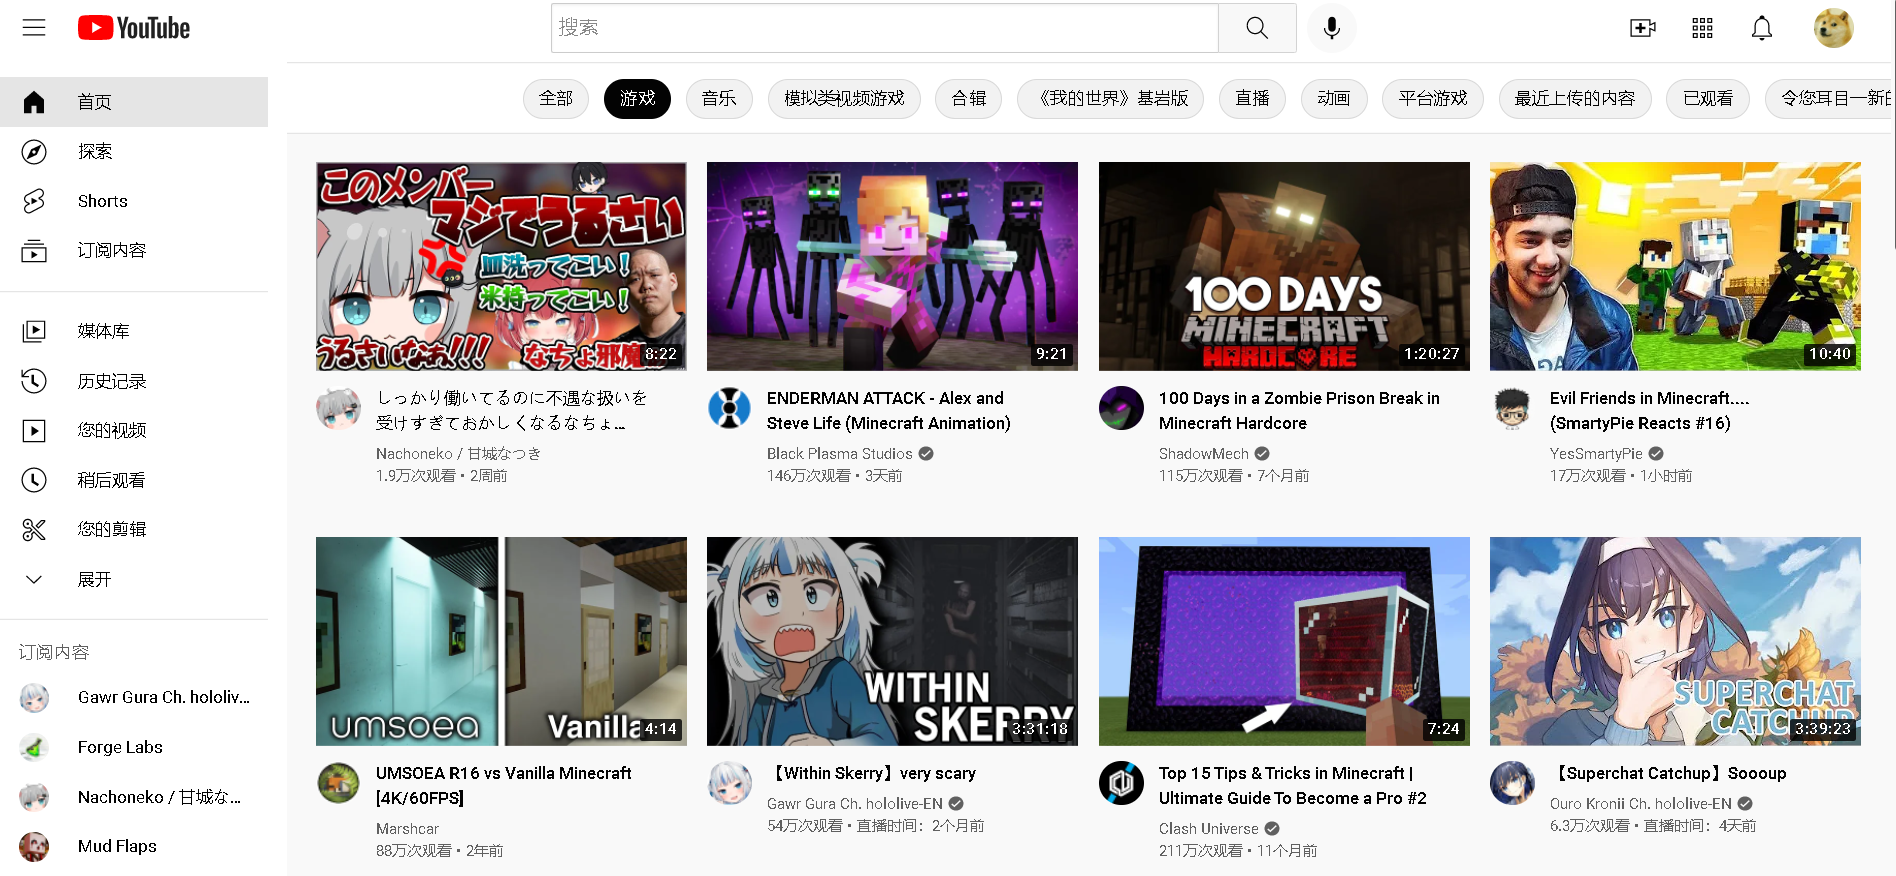Open 订阅内容 subscriptions in sidebar

click(x=134, y=251)
